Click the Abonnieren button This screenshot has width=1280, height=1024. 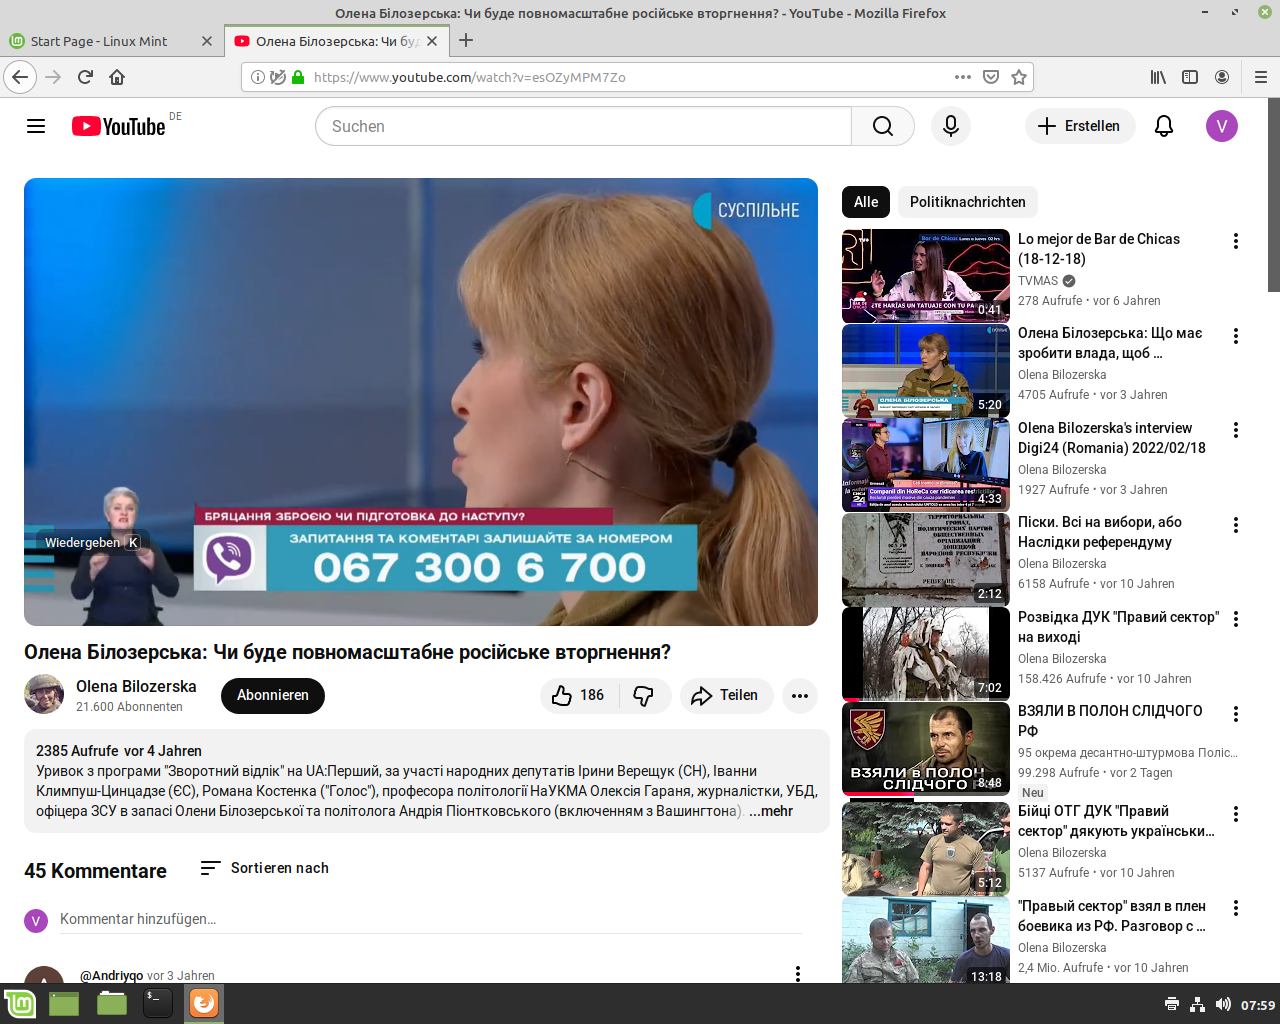click(273, 695)
